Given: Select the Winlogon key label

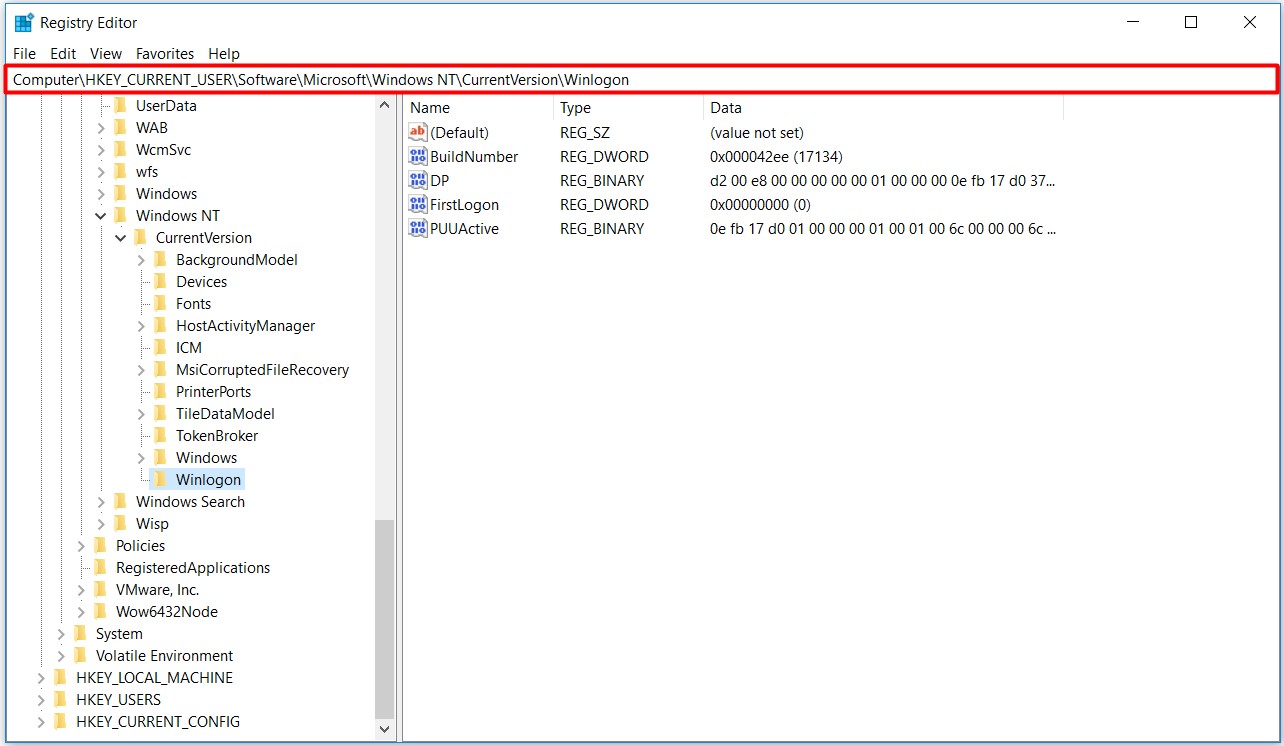Looking at the screenshot, I should click(x=208, y=479).
